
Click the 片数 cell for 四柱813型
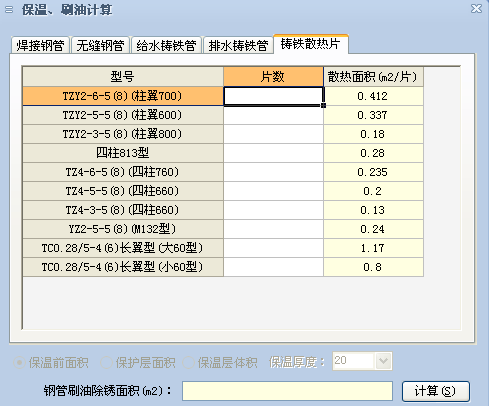point(273,153)
